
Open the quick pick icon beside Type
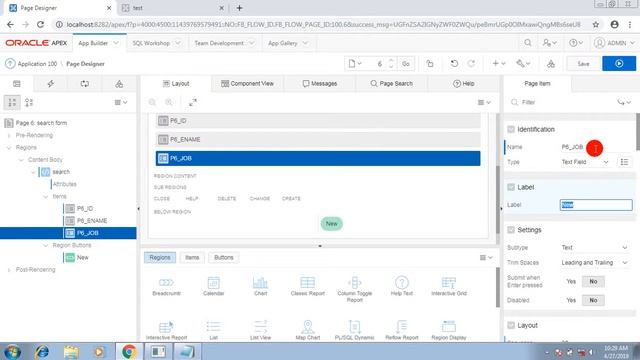[x=624, y=162]
